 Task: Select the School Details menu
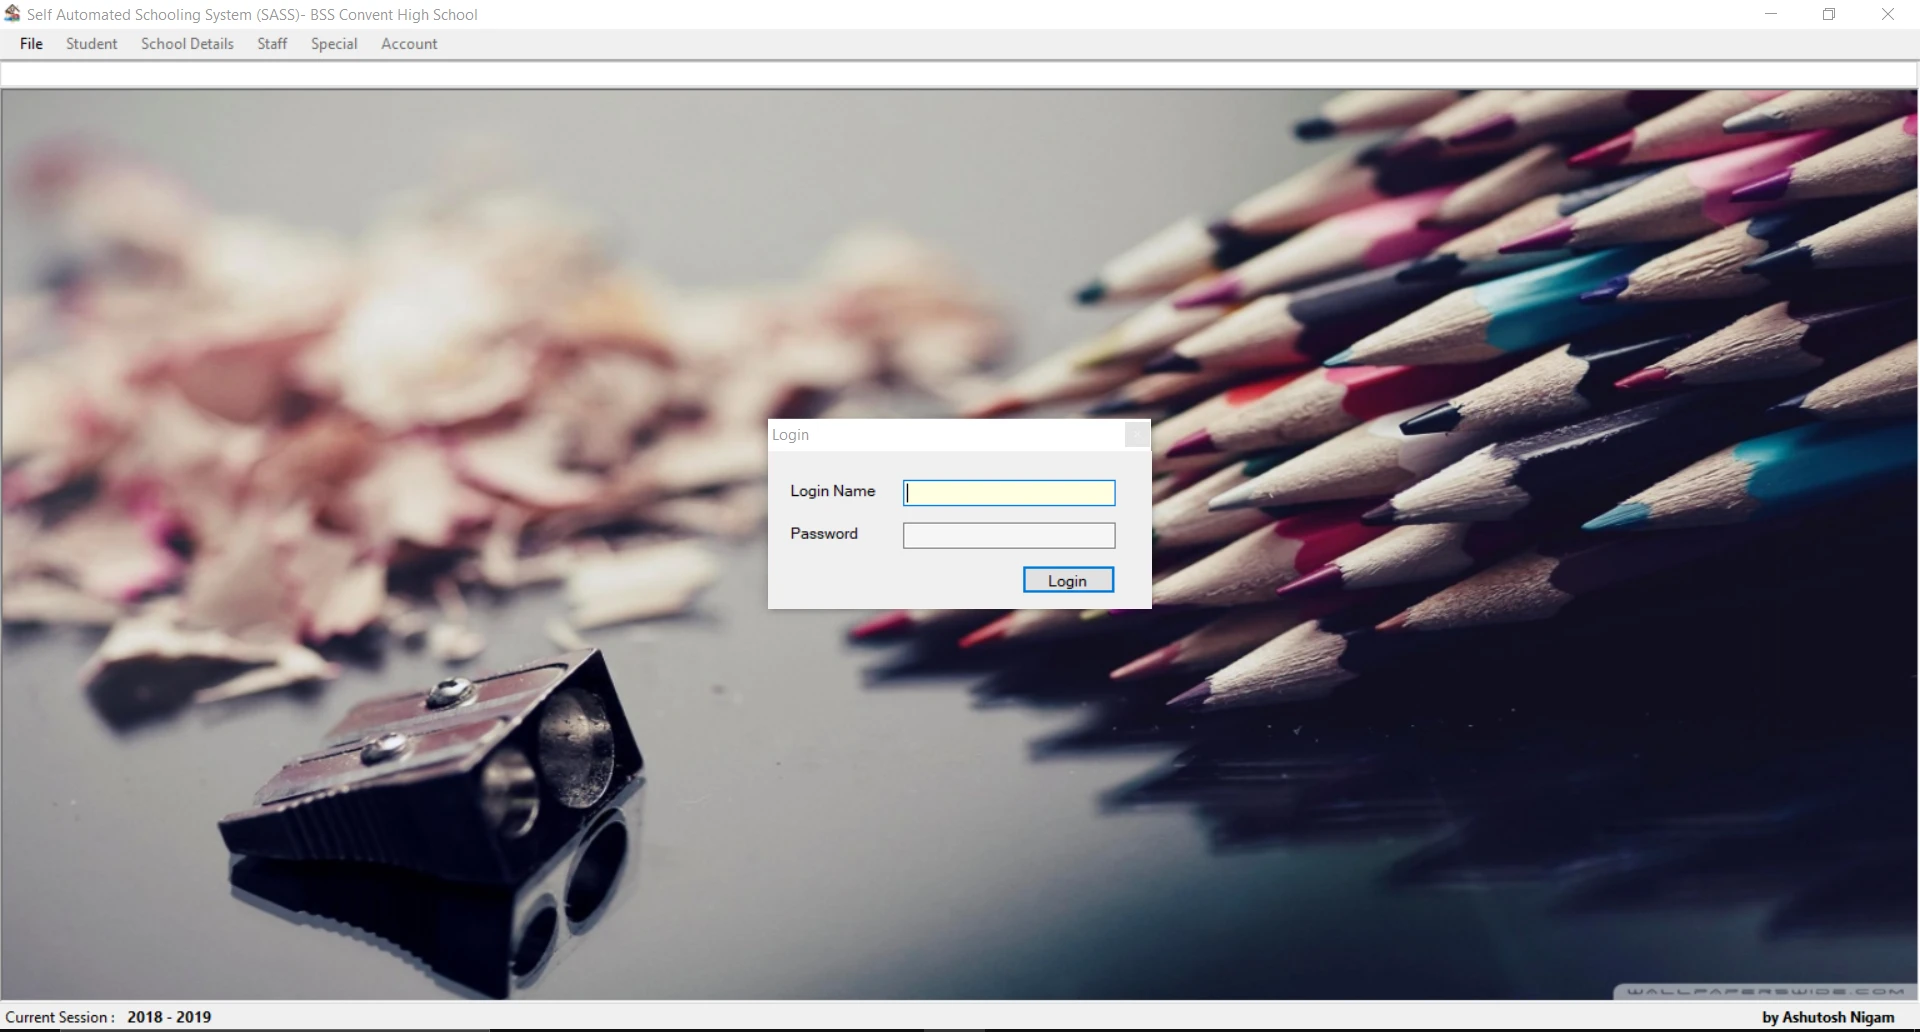[x=187, y=44]
